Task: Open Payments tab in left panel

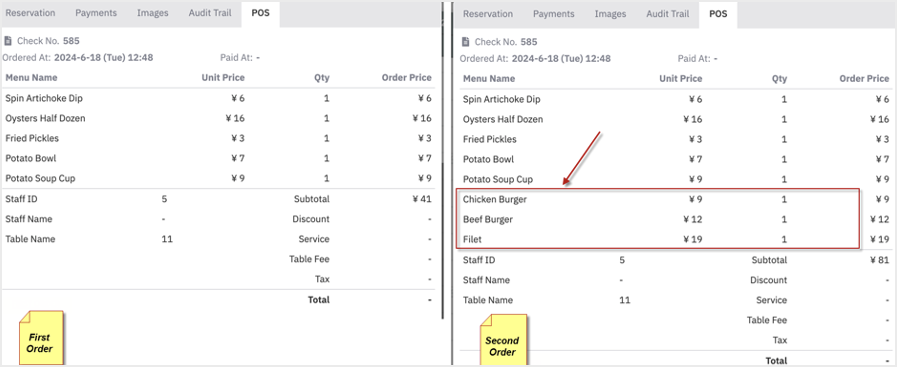Action: pos(96,13)
